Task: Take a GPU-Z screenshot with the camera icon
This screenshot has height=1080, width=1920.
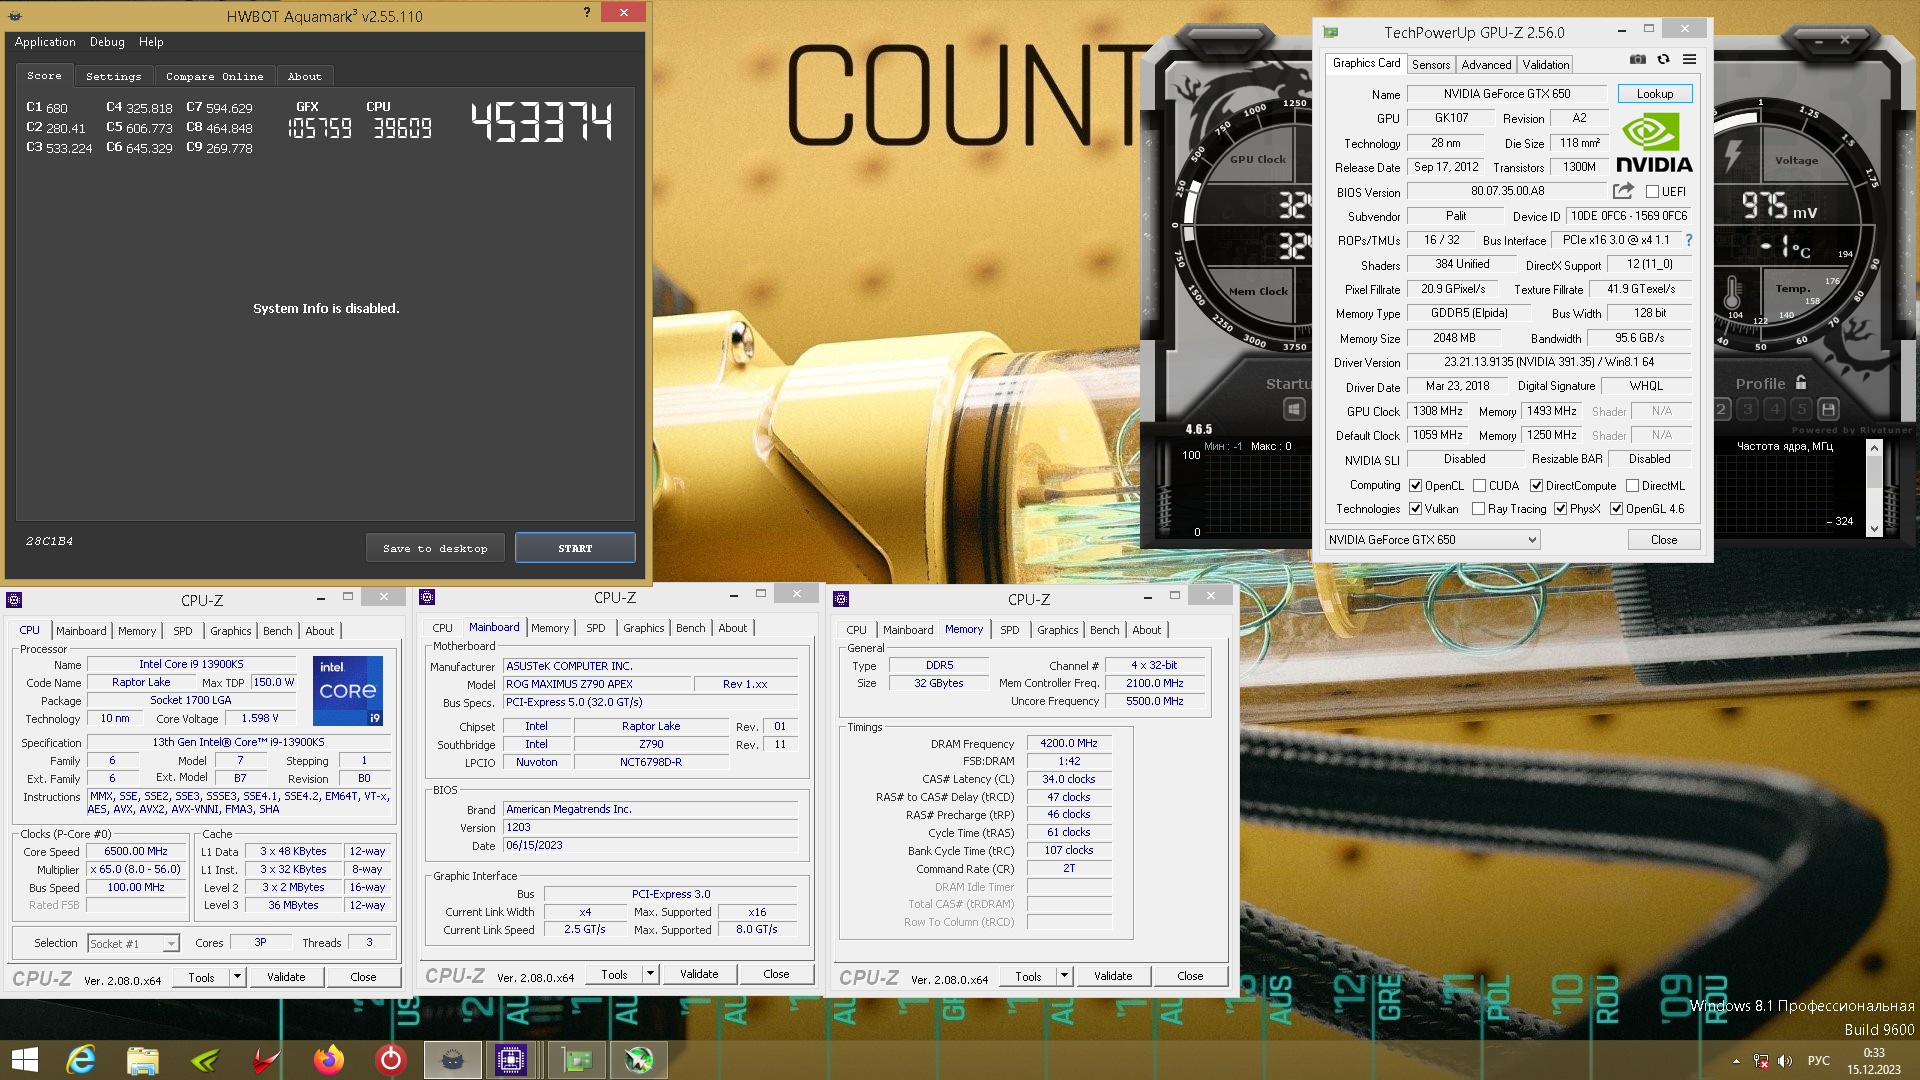Action: coord(1637,60)
